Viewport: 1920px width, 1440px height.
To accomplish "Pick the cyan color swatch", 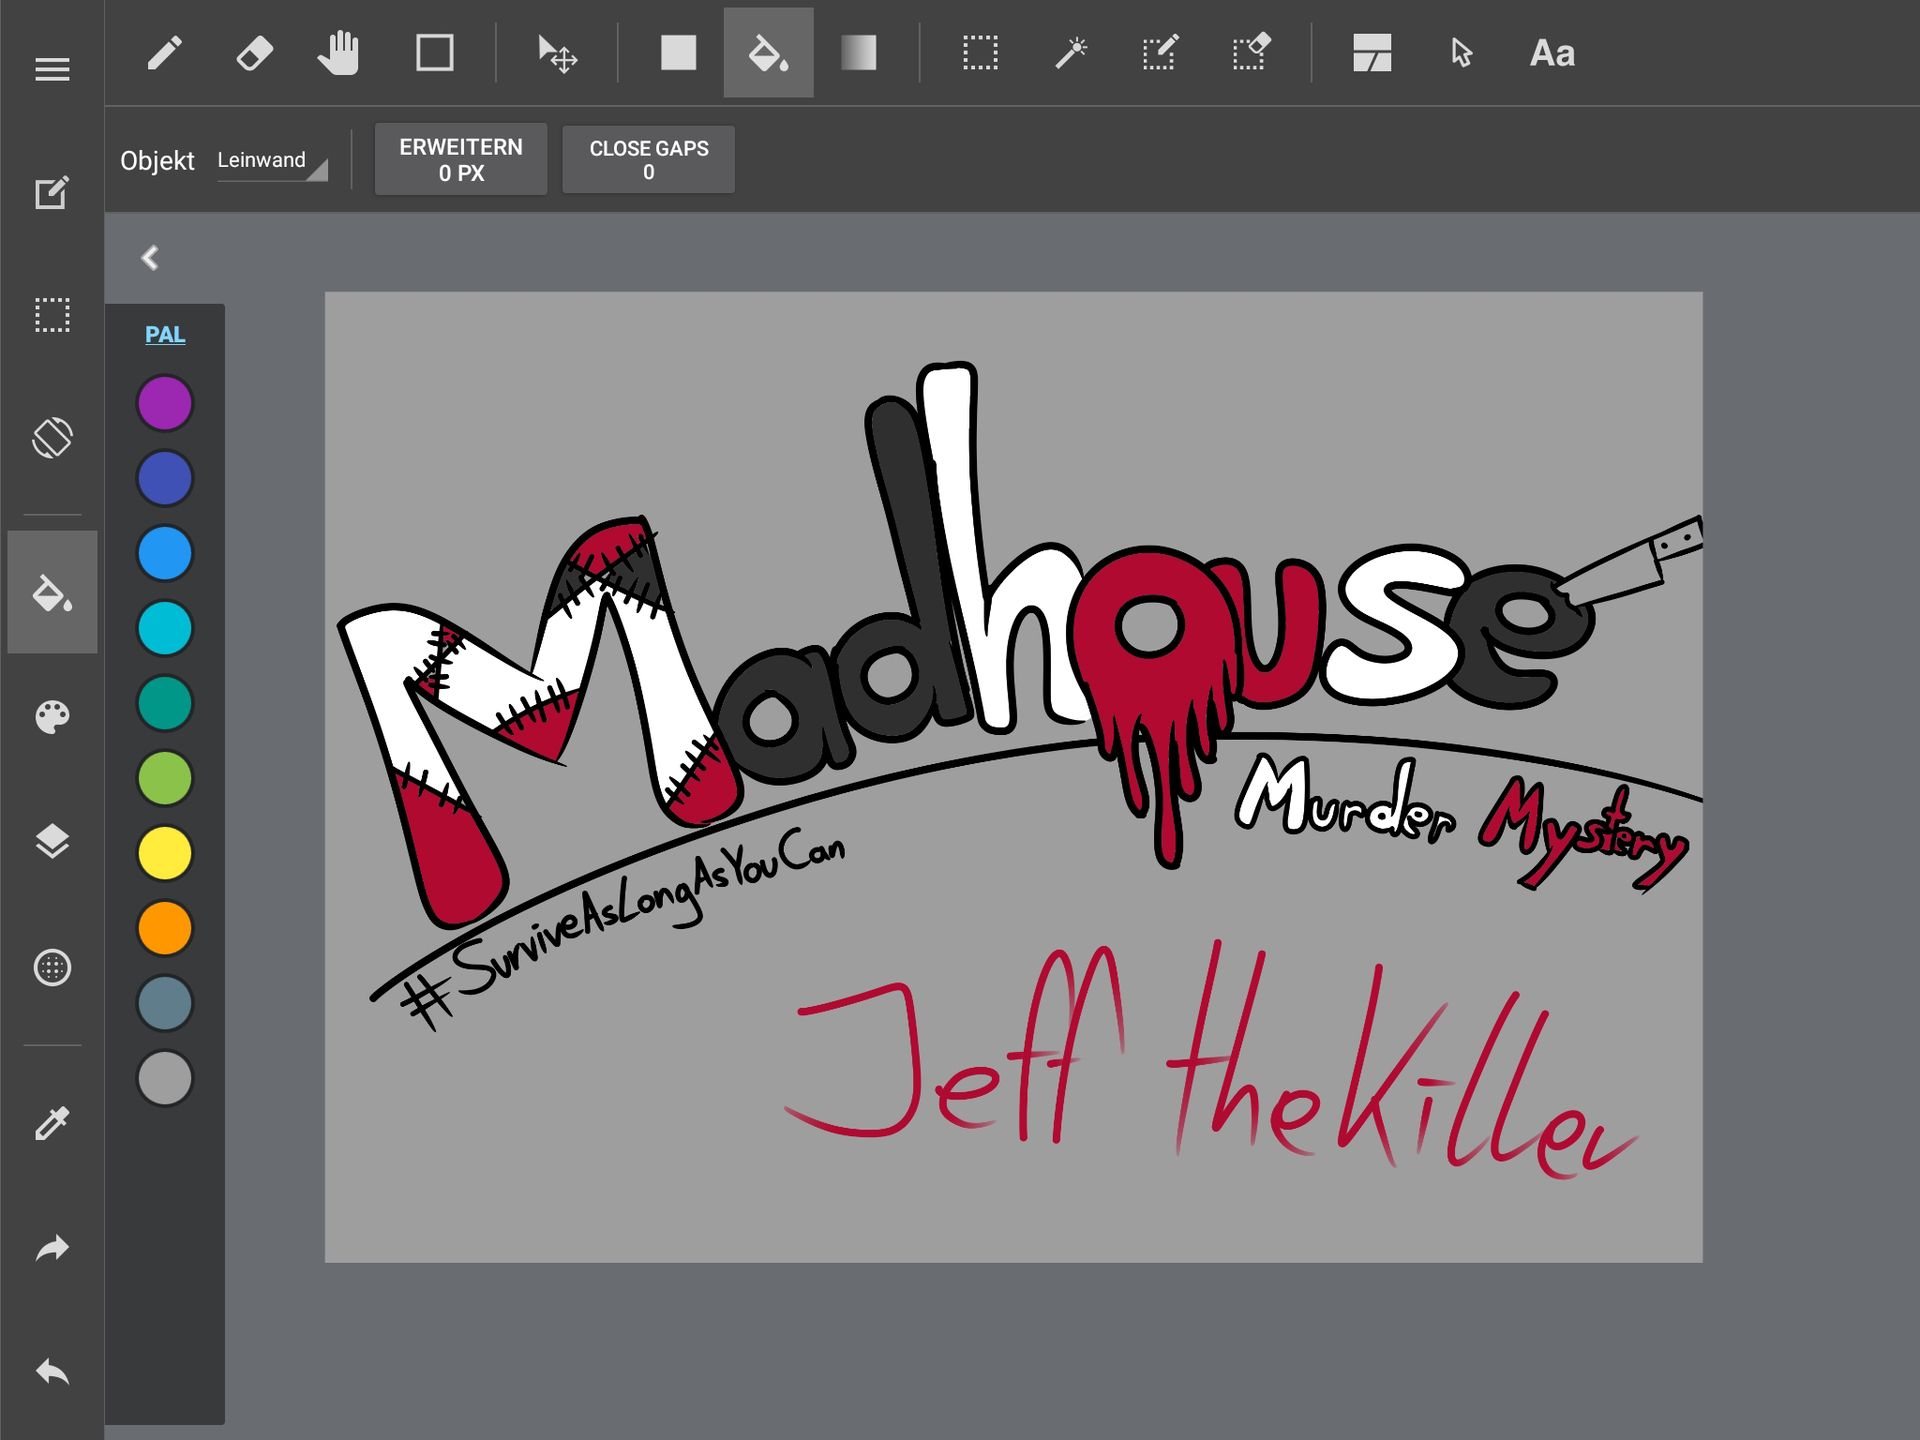I will [165, 629].
